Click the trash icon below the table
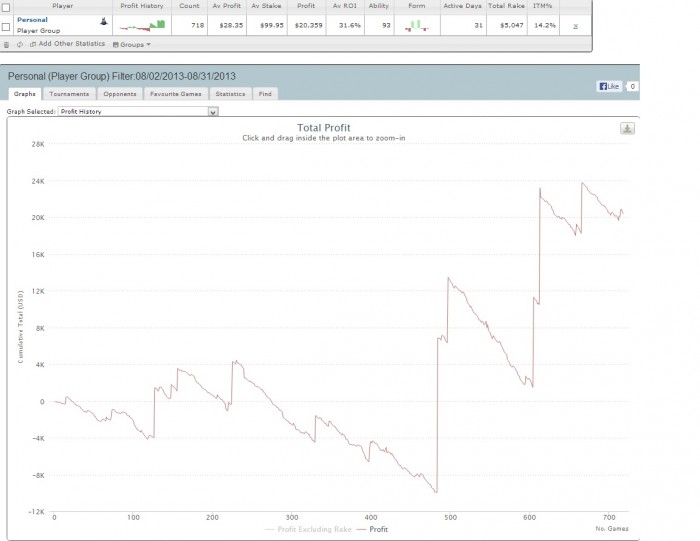Image resolution: width=700 pixels, height=541 pixels. click(6, 45)
